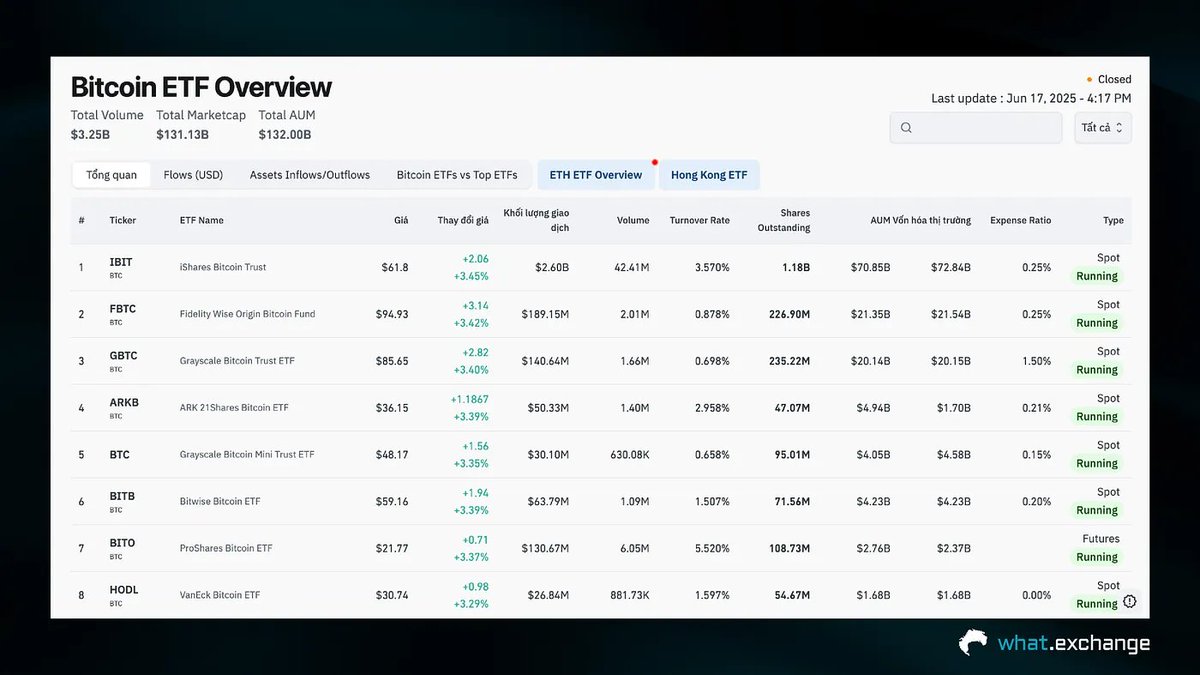Open VanEck Bitcoin ETF
This screenshot has height=675, width=1200.
click(x=220, y=595)
